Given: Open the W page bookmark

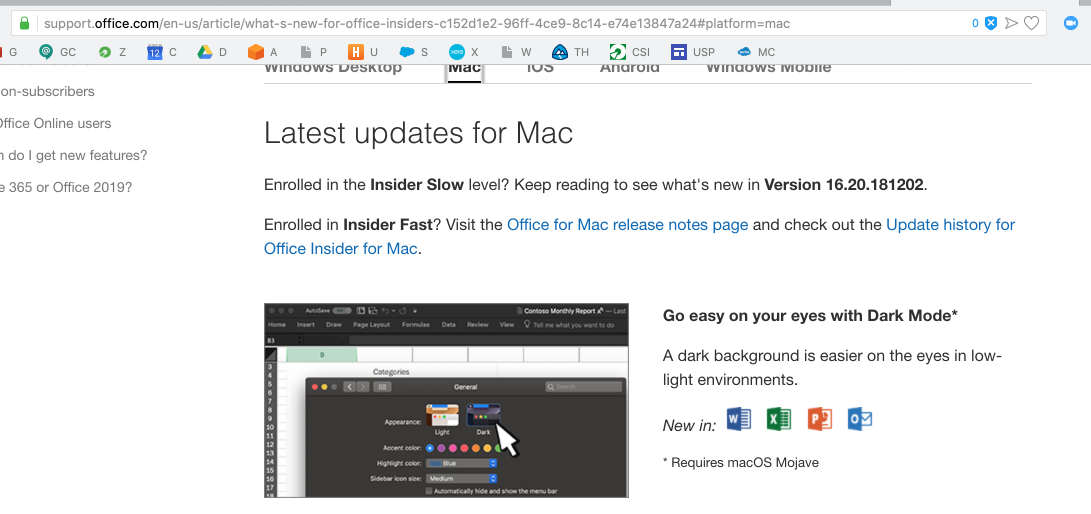Looking at the screenshot, I should tap(516, 52).
